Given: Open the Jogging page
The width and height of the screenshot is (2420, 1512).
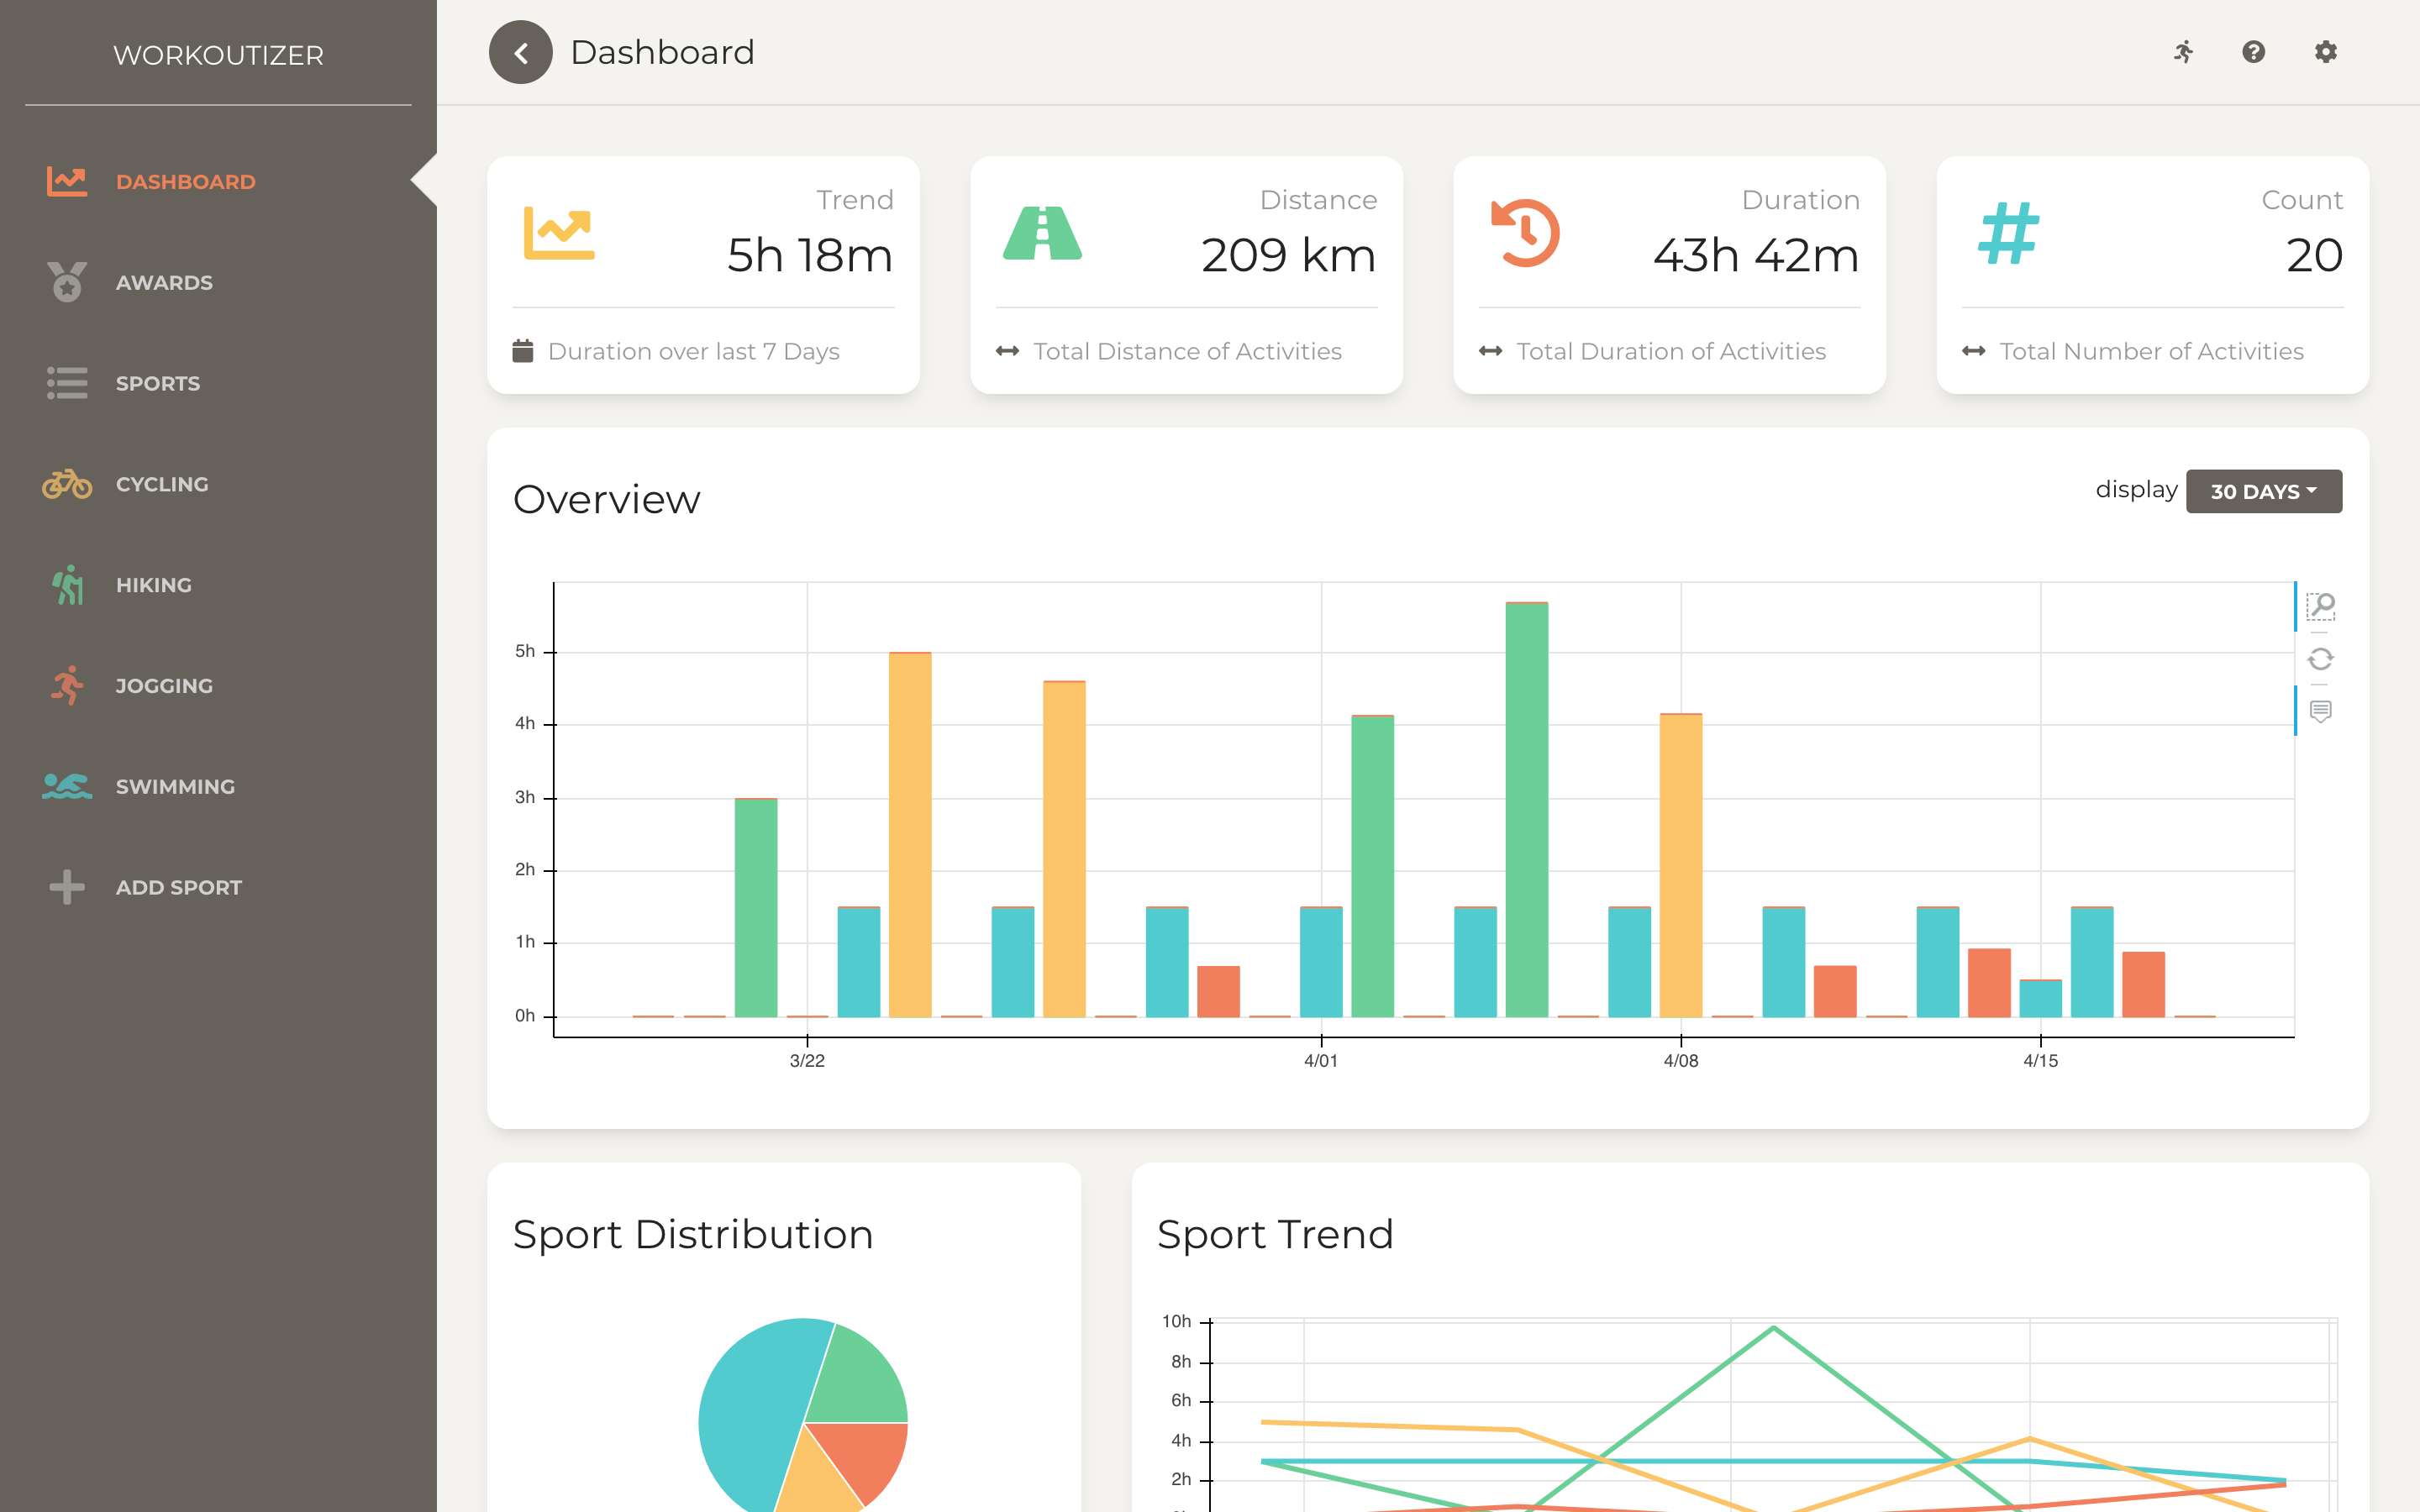Looking at the screenshot, I should point(164,686).
